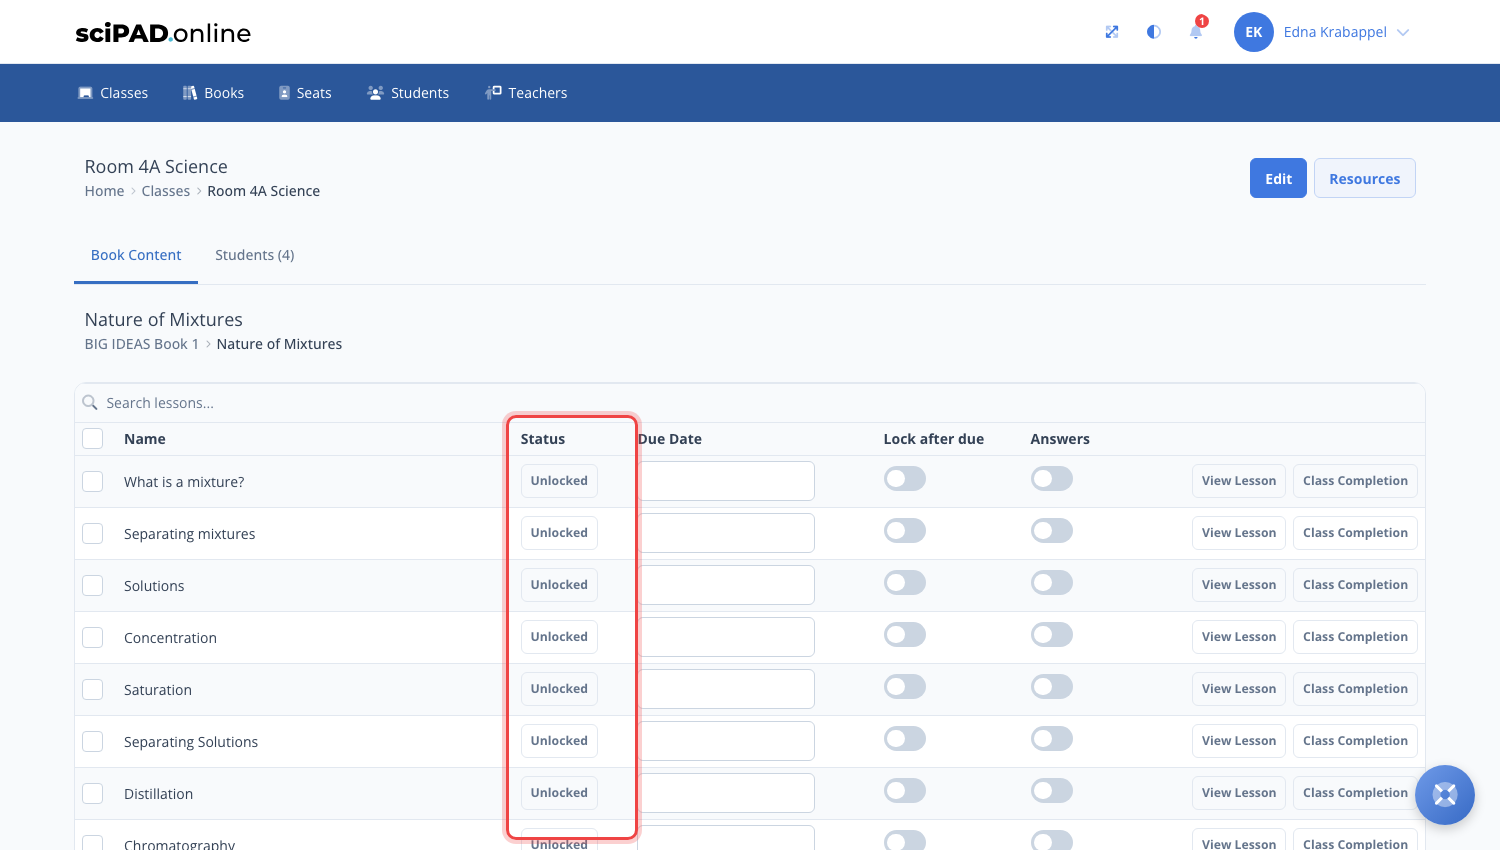View Lesson for Concentration
Image resolution: width=1500 pixels, height=850 pixels.
(x=1239, y=637)
